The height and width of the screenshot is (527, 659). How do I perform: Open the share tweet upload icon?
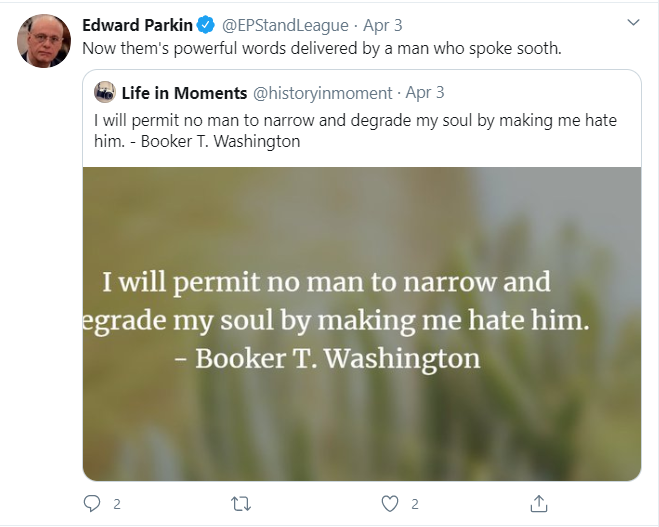click(x=538, y=503)
